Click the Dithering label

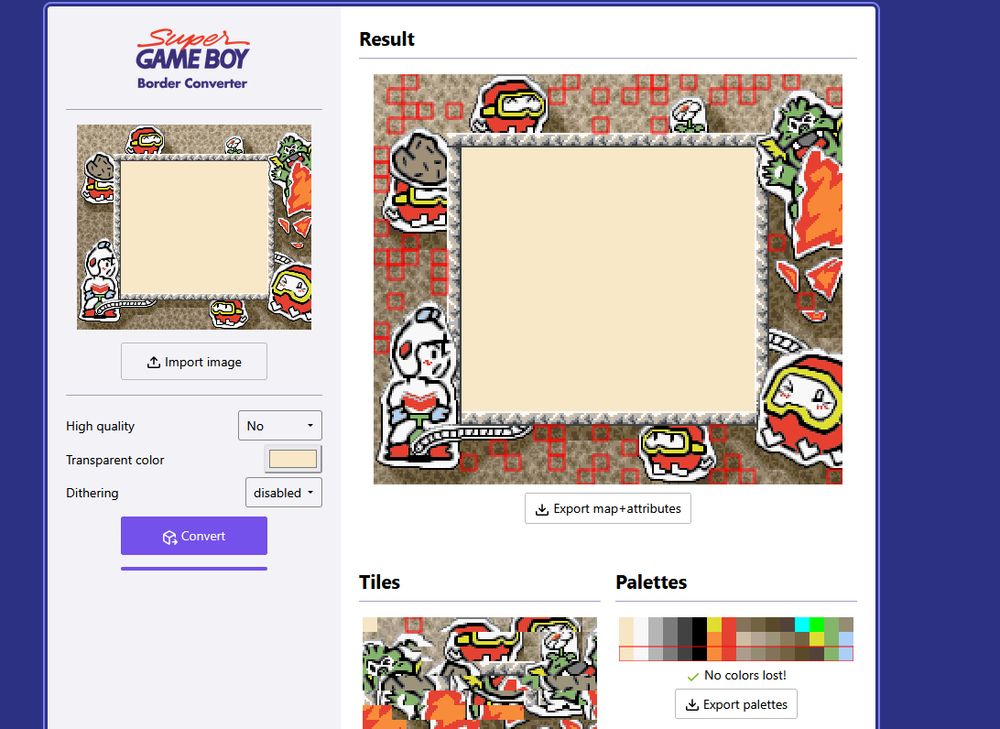click(92, 493)
